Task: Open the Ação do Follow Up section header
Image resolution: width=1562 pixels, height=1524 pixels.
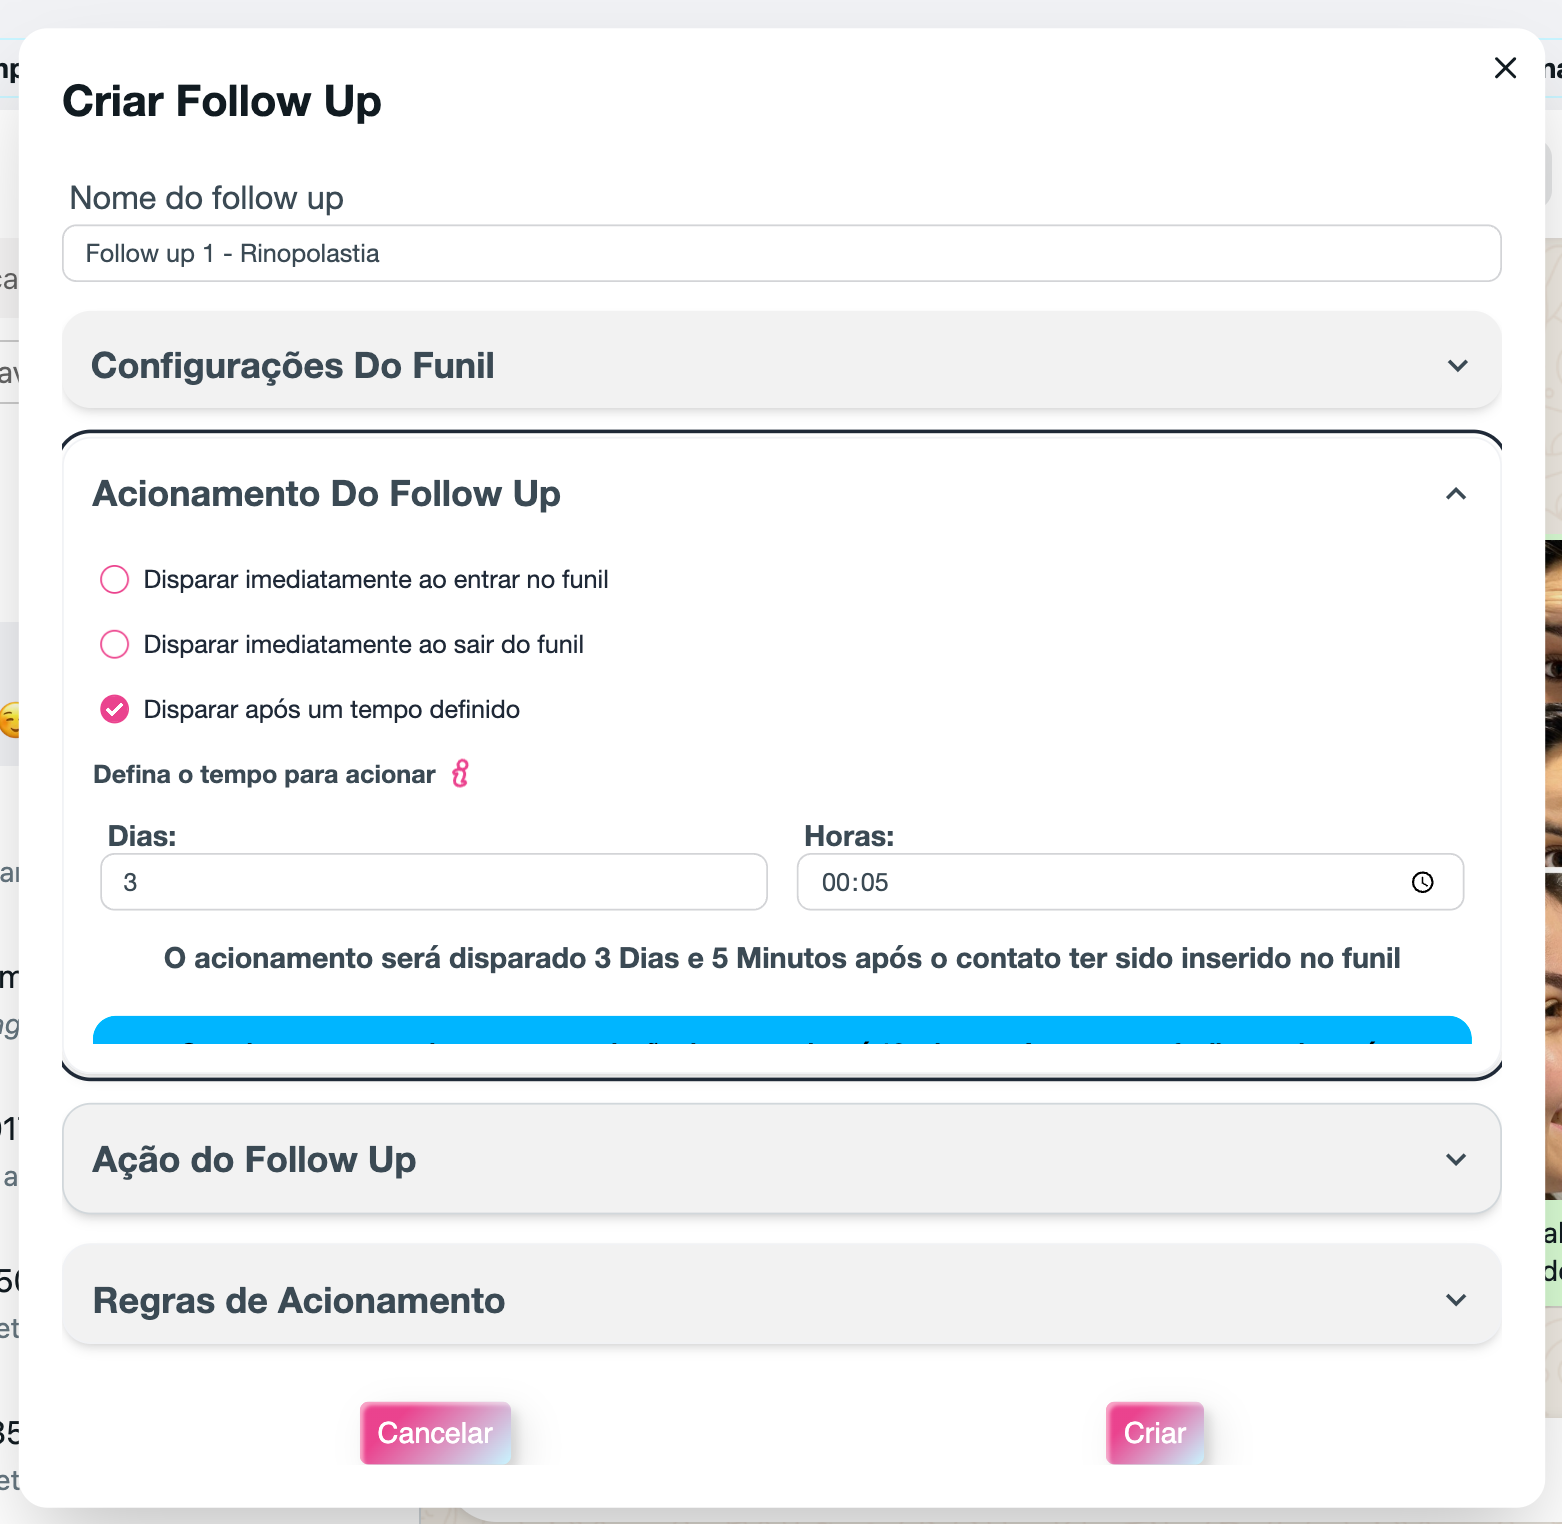Action: [x=254, y=1160]
